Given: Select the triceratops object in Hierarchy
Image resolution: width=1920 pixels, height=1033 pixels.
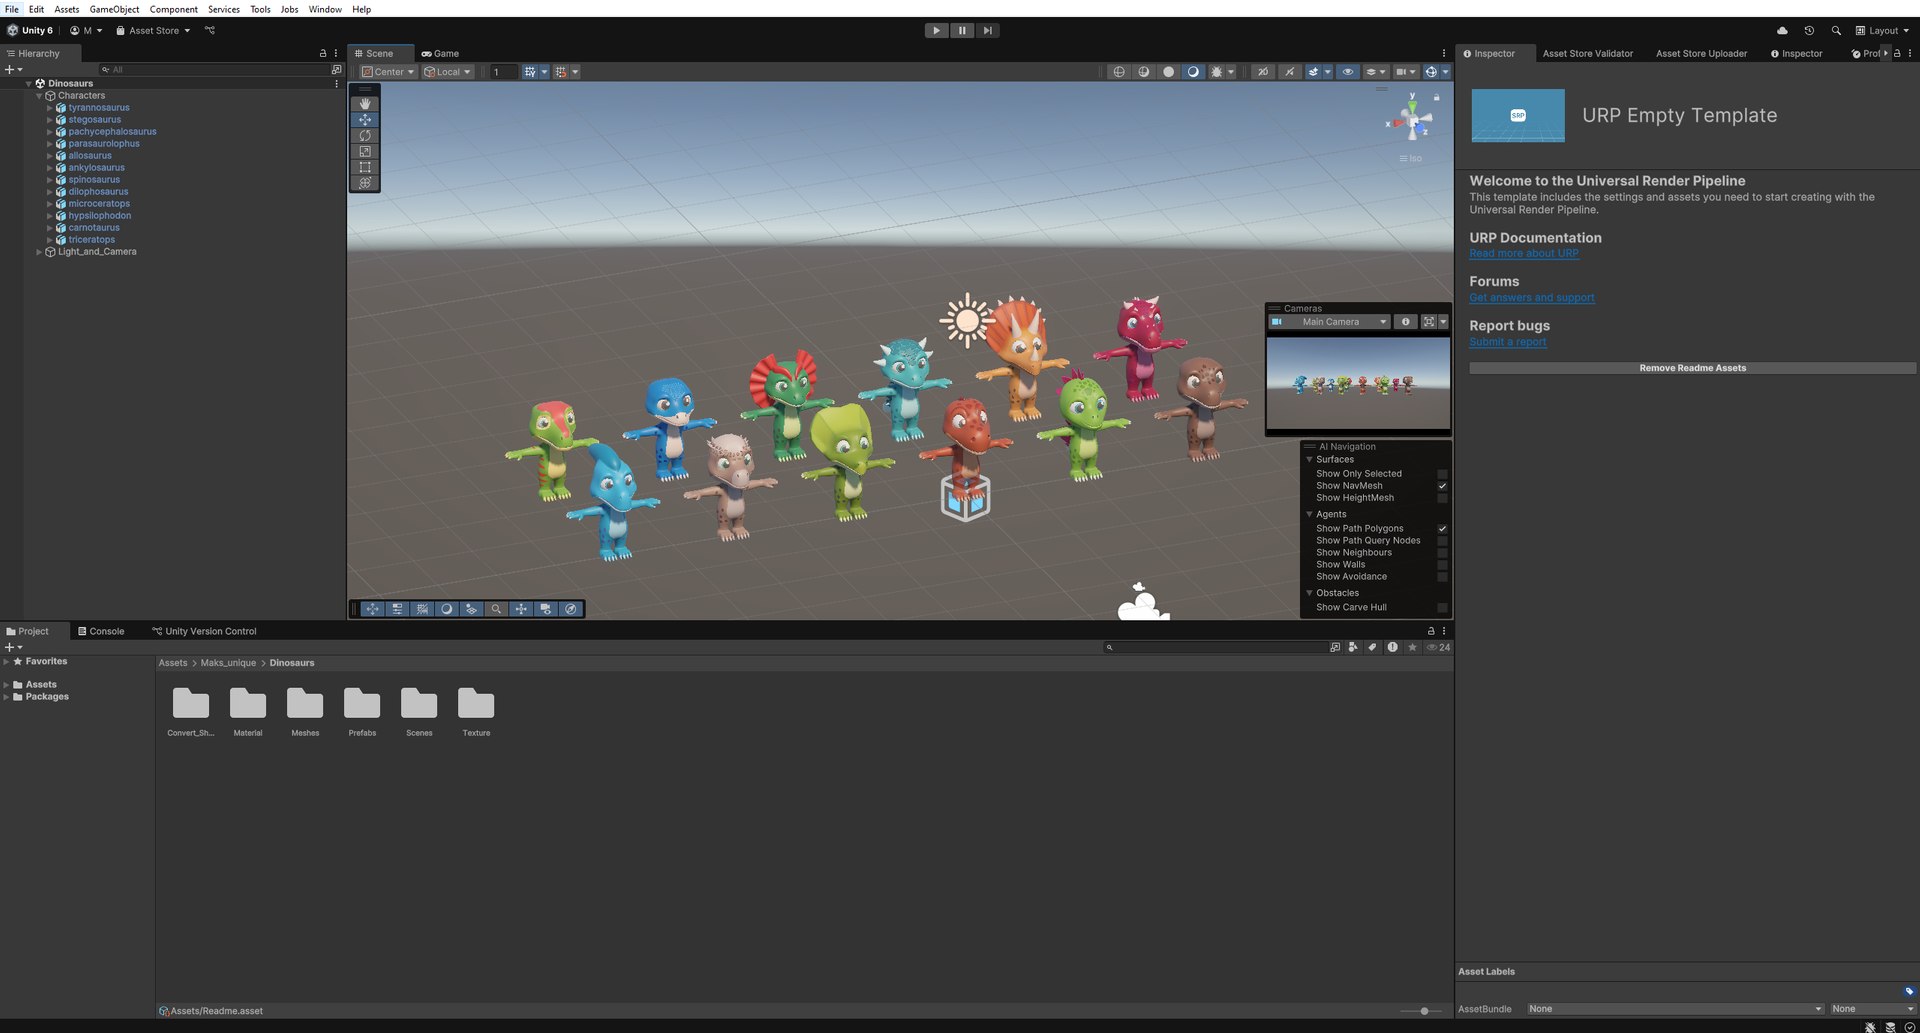Looking at the screenshot, I should [x=92, y=240].
